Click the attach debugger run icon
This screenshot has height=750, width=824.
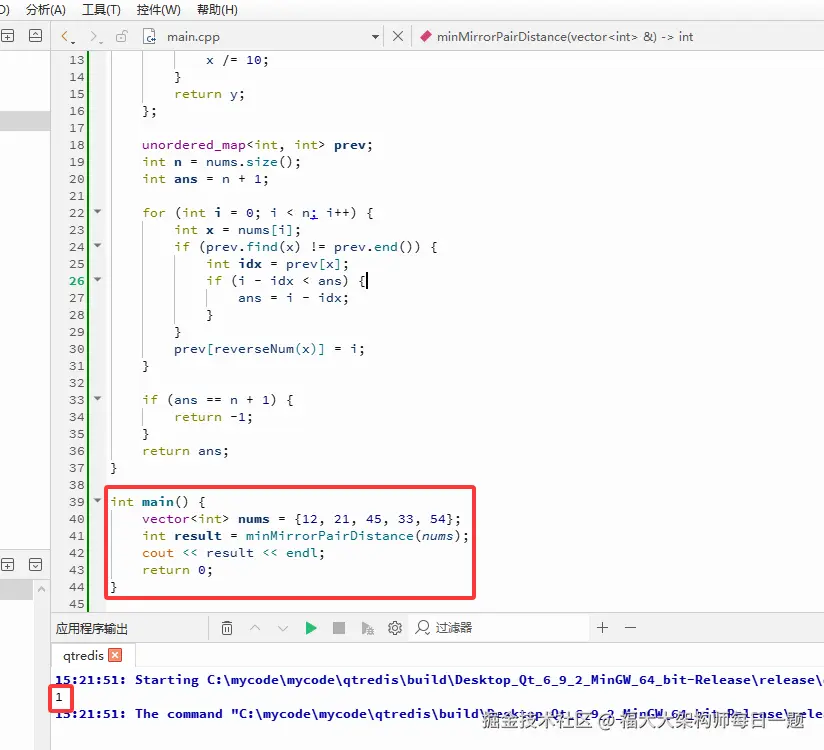[367, 628]
